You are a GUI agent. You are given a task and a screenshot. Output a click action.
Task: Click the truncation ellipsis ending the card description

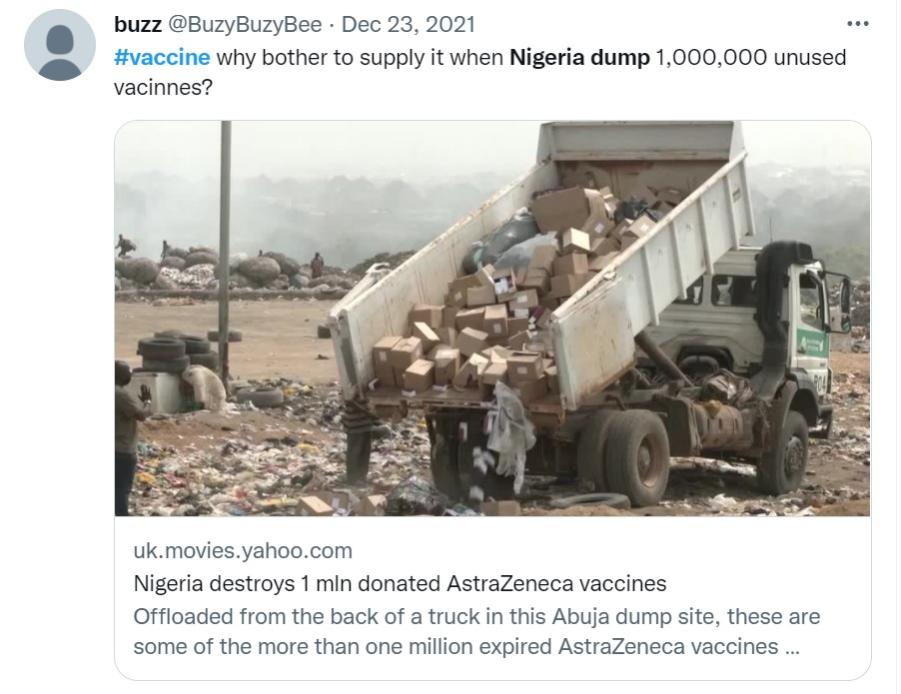pyautogui.click(x=792, y=648)
